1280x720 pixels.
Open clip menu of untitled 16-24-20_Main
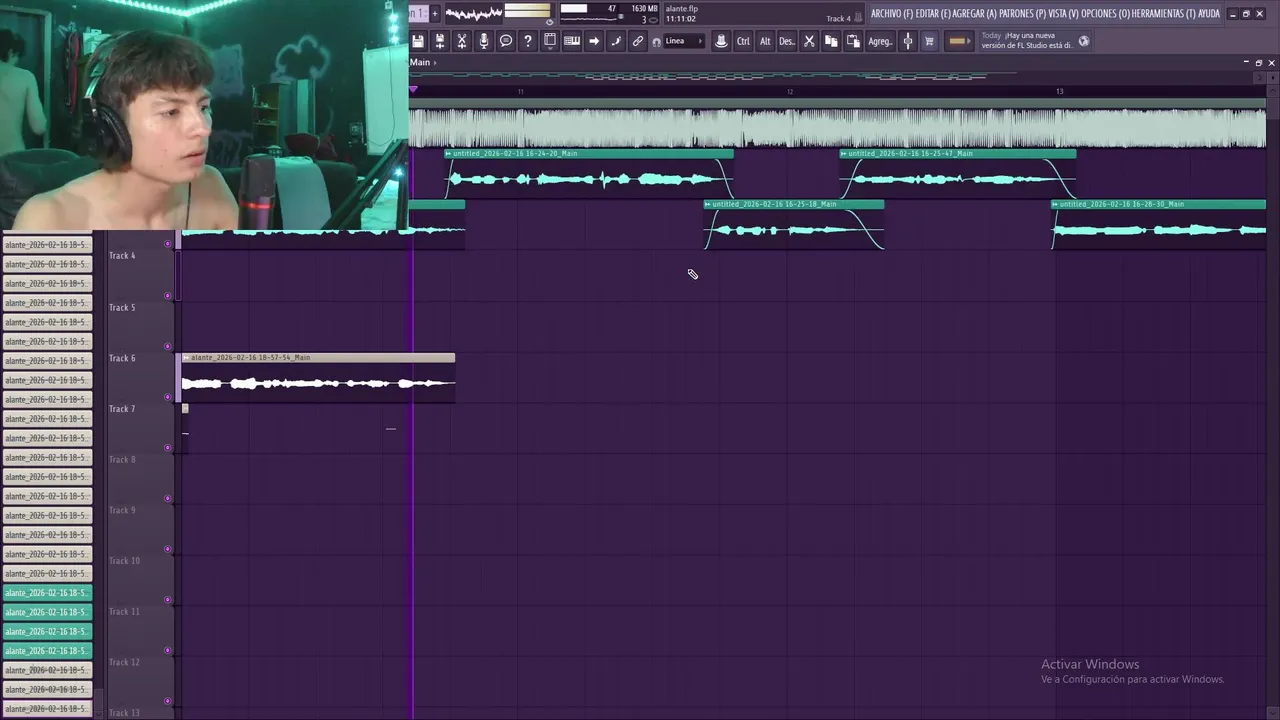[449, 154]
